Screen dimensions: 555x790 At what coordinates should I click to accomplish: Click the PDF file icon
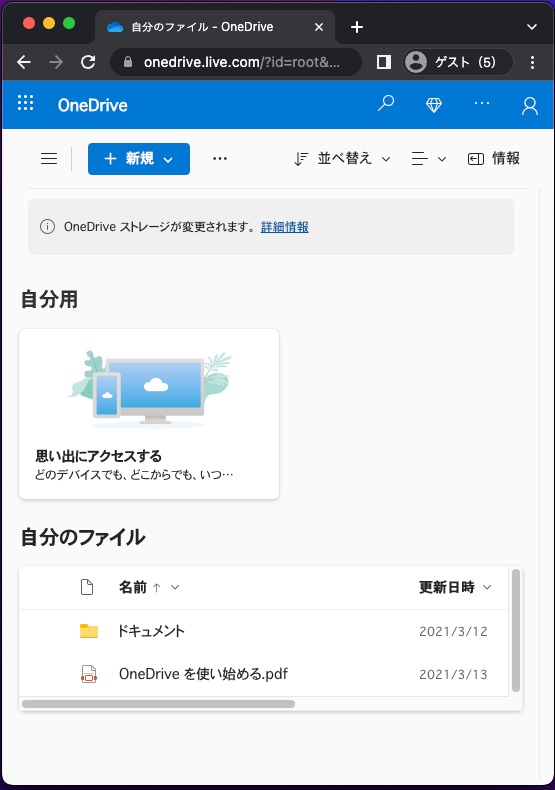[x=89, y=674]
